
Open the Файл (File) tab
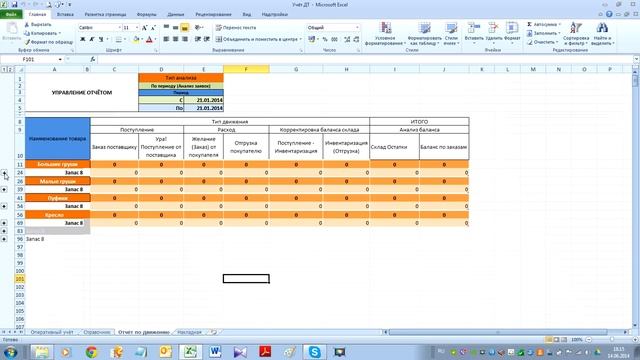click(11, 14)
